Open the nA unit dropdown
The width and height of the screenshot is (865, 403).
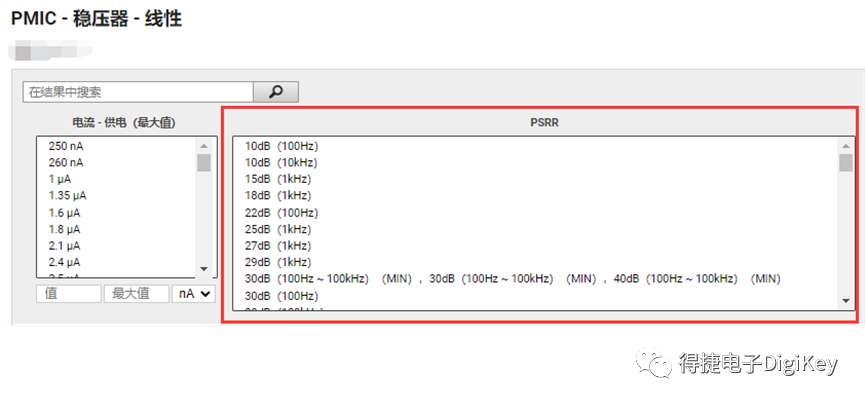(x=193, y=294)
